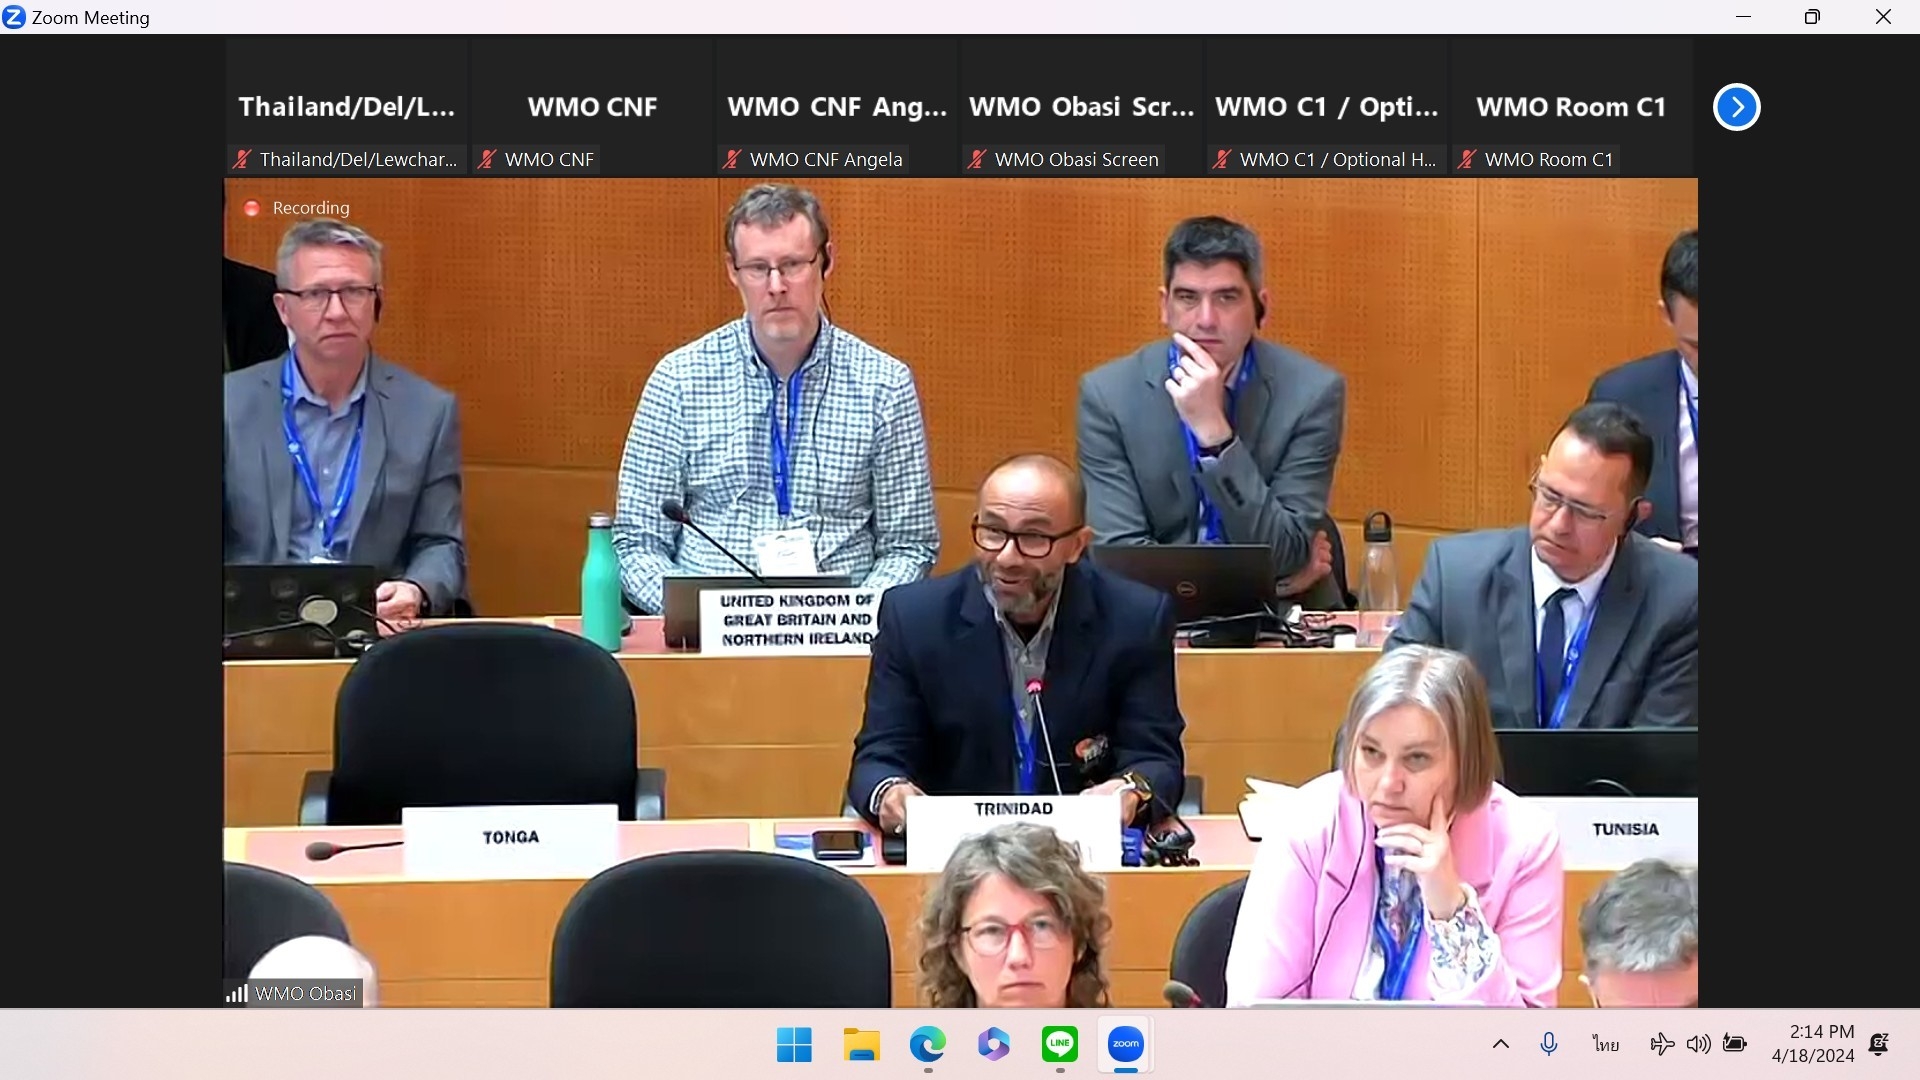The width and height of the screenshot is (1920, 1080).
Task: Launch Microsoft Edge from taskbar
Action: point(927,1045)
